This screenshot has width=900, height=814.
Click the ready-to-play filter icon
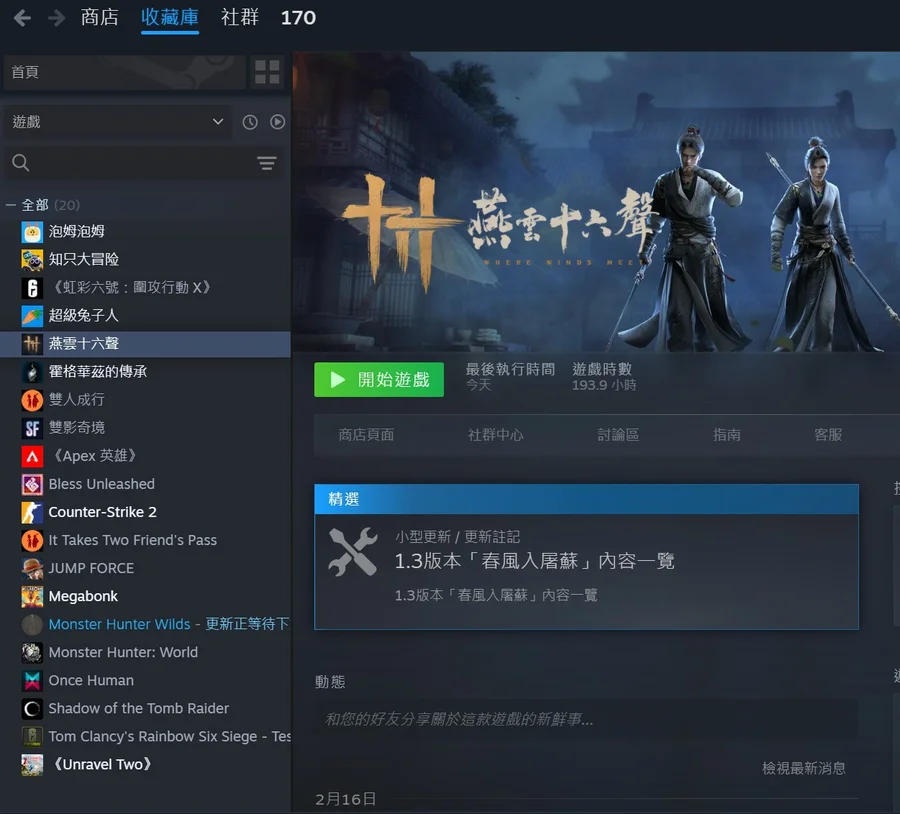pyautogui.click(x=277, y=122)
